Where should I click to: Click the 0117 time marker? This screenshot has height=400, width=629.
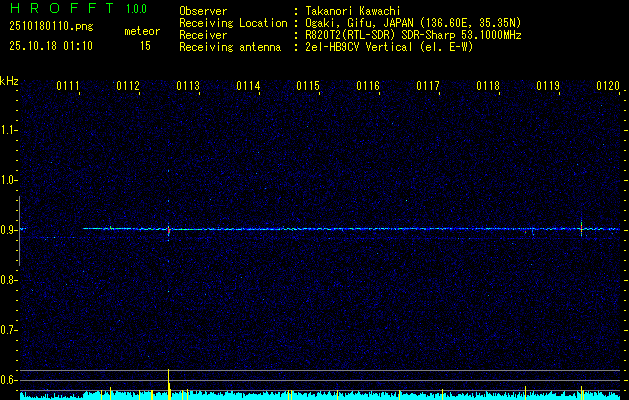[428, 86]
